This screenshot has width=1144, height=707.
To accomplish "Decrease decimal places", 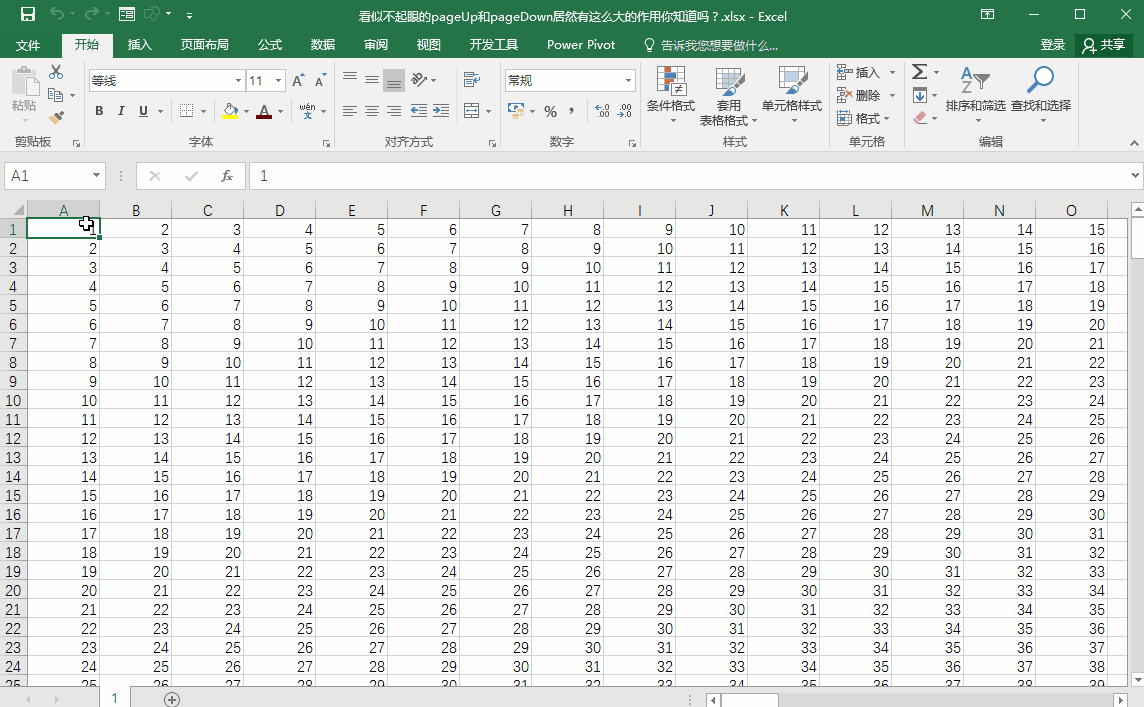I will (625, 111).
